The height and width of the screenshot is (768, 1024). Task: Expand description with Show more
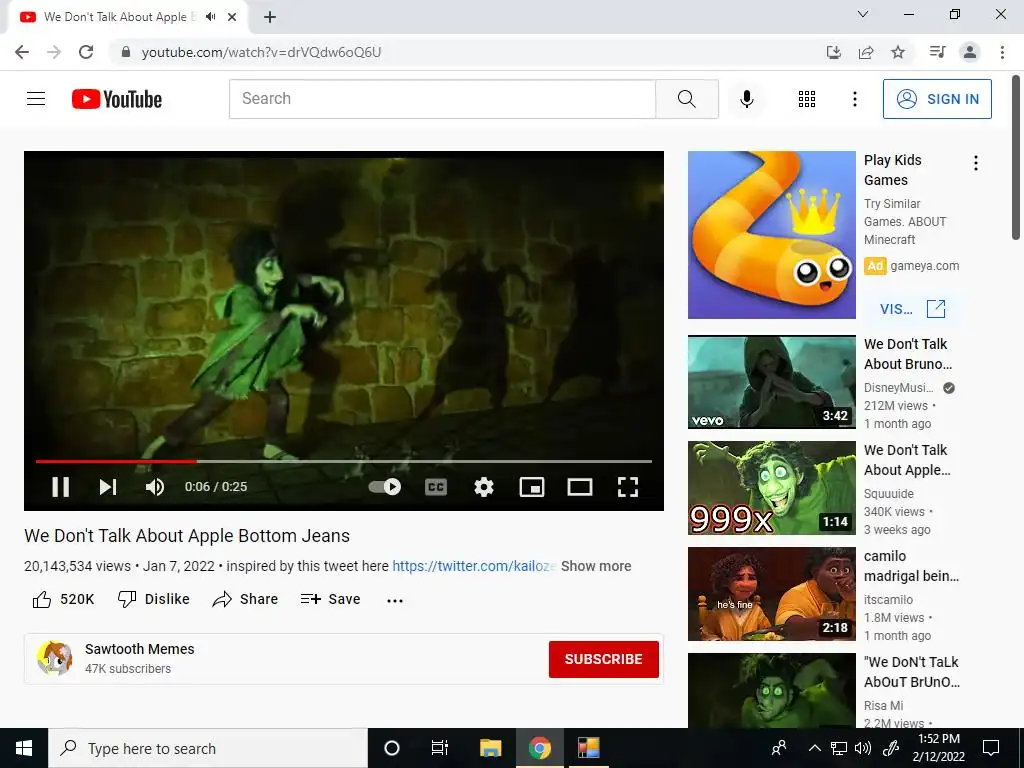[596, 566]
